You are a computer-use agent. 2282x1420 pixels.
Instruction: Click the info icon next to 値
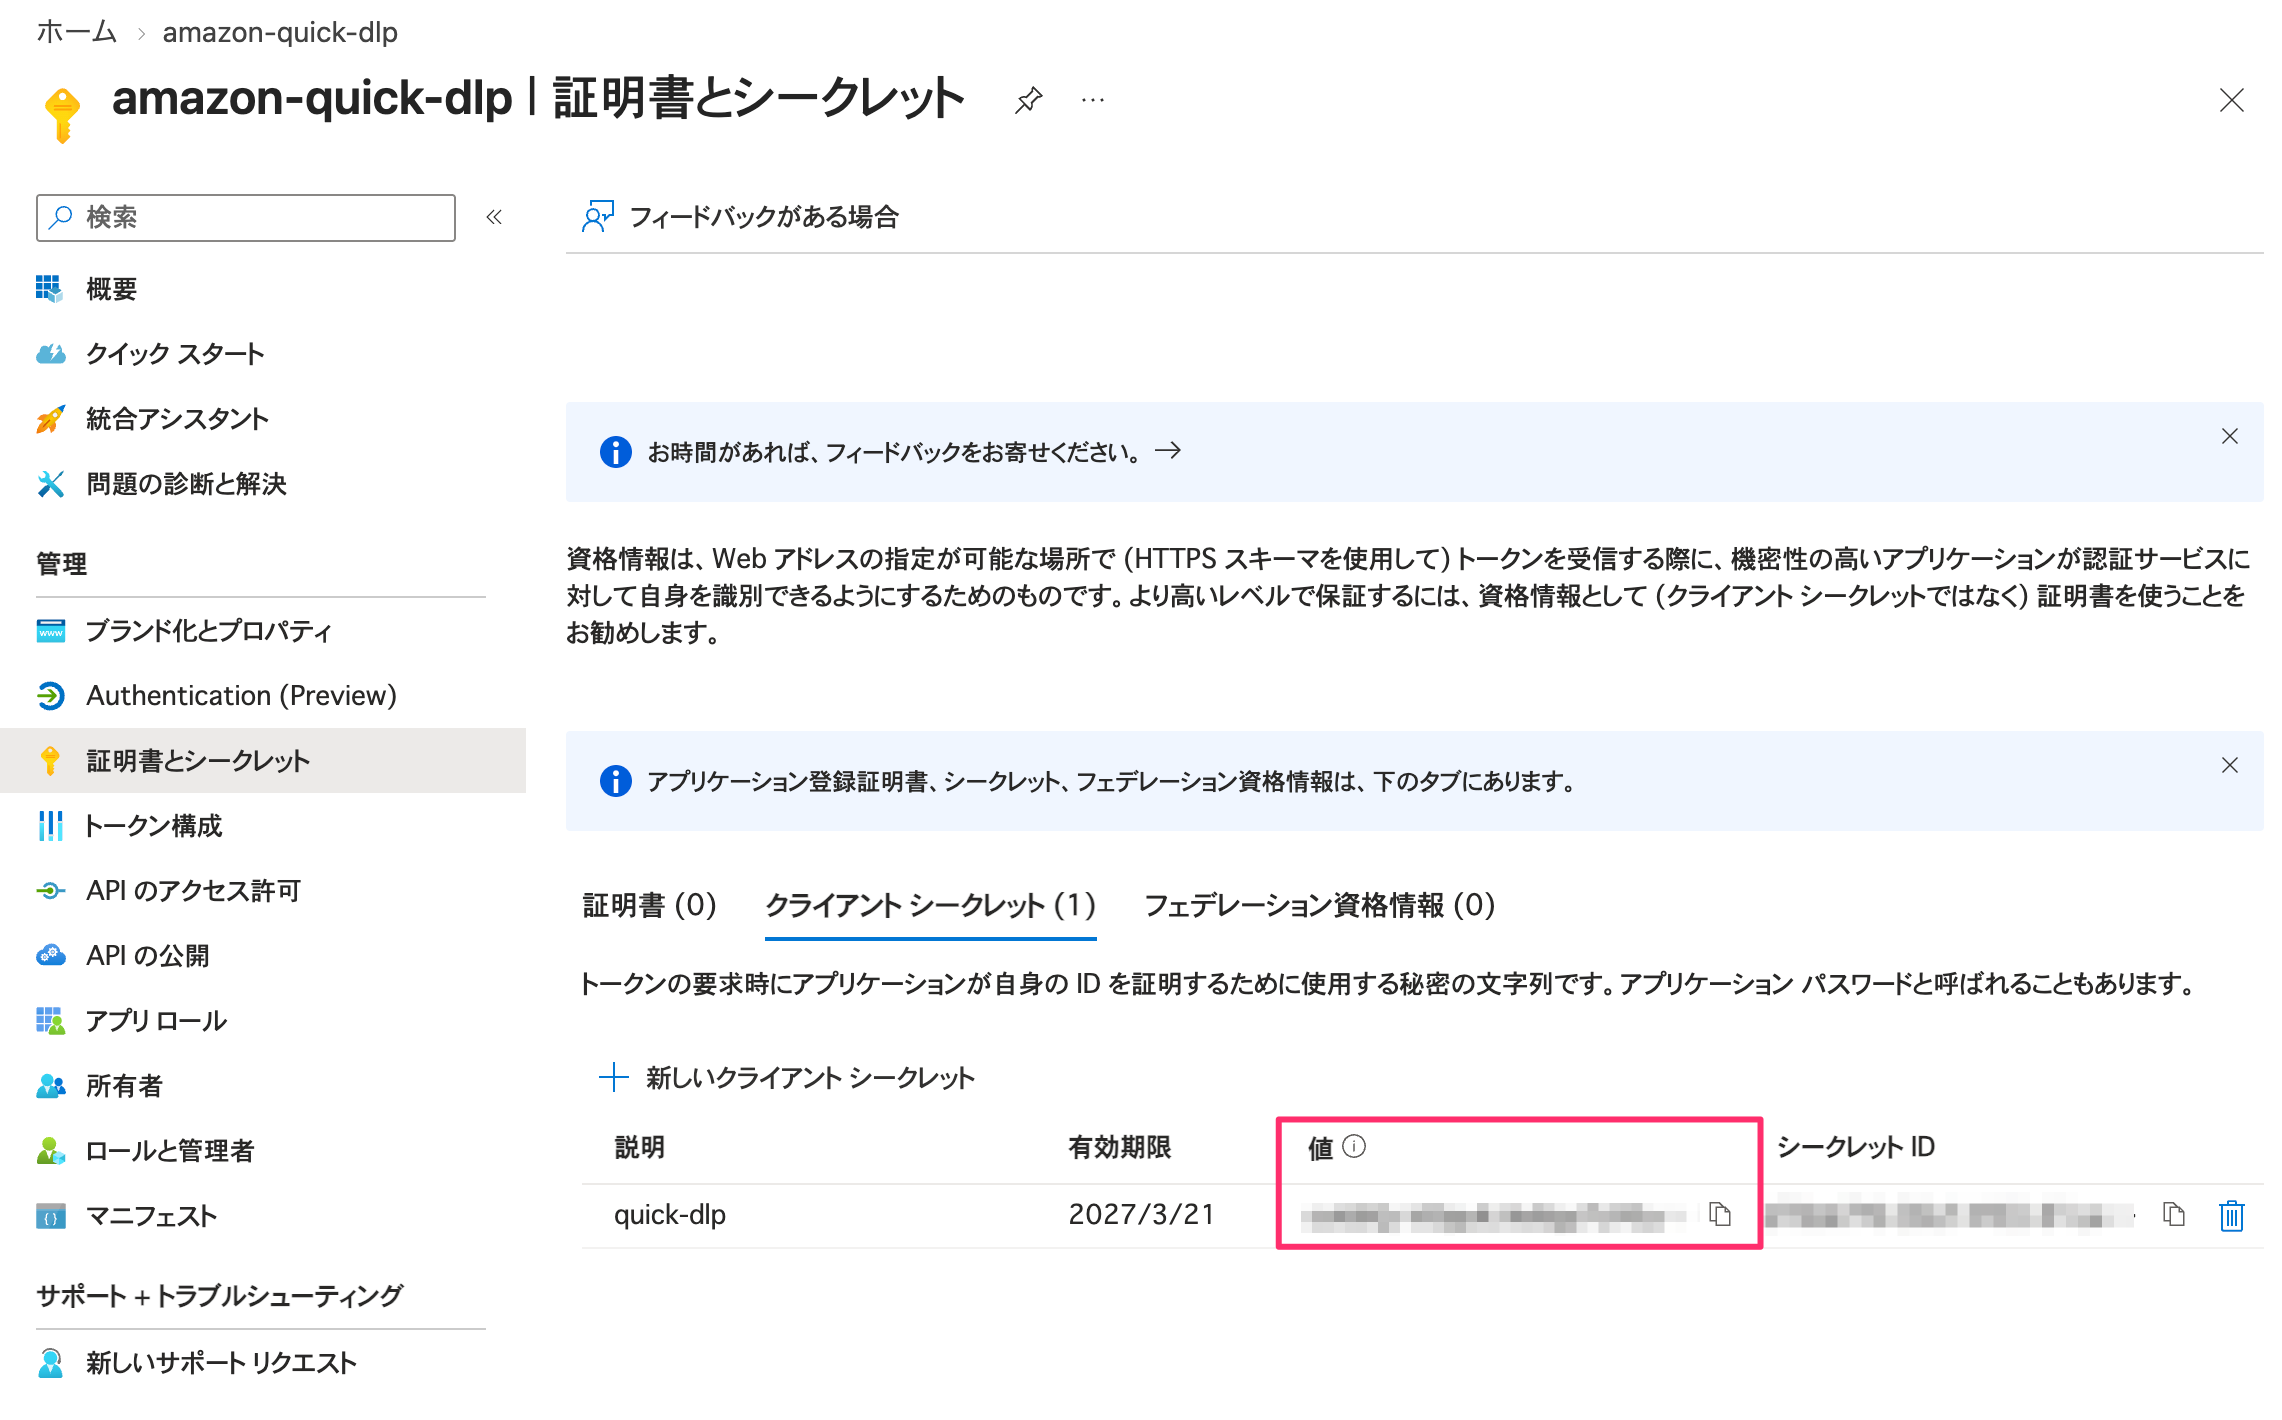[1354, 1146]
